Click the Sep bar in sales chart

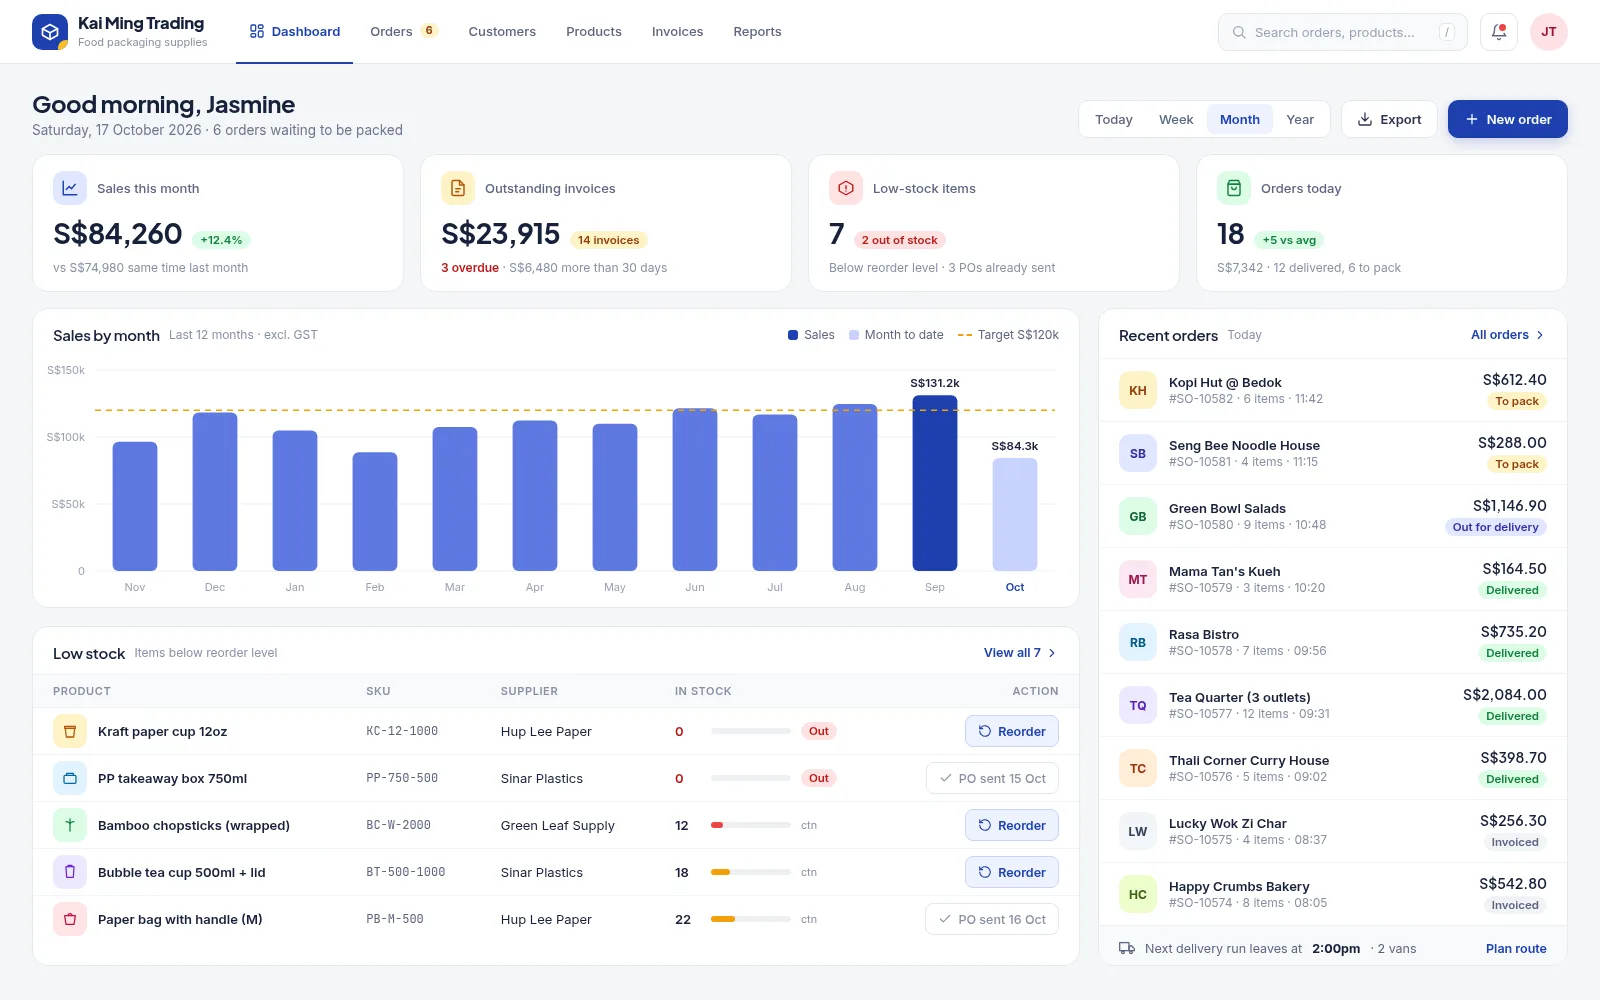coord(935,483)
